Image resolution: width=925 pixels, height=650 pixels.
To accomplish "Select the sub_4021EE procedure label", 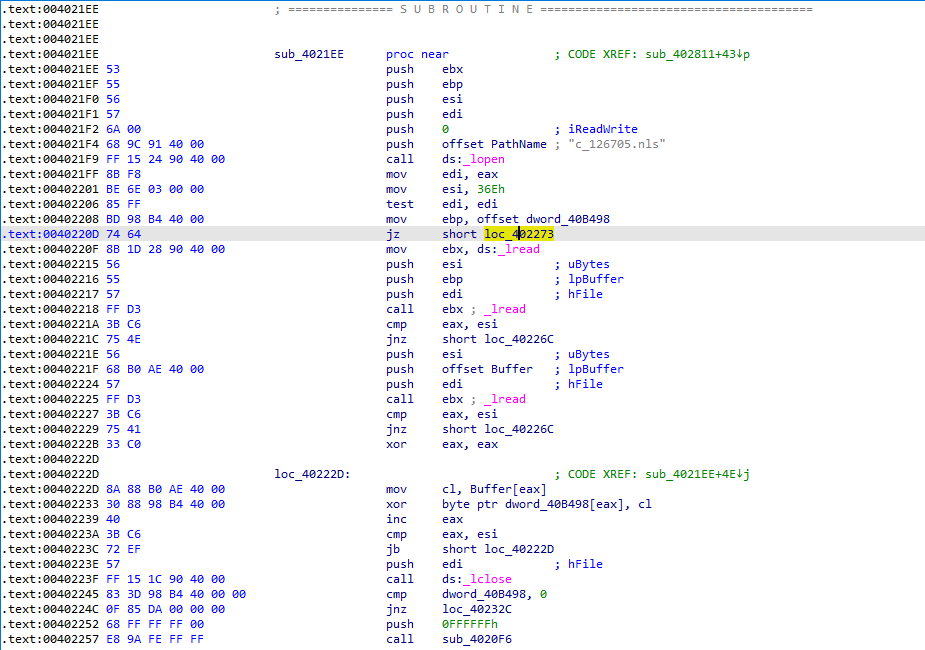I will coord(309,54).
